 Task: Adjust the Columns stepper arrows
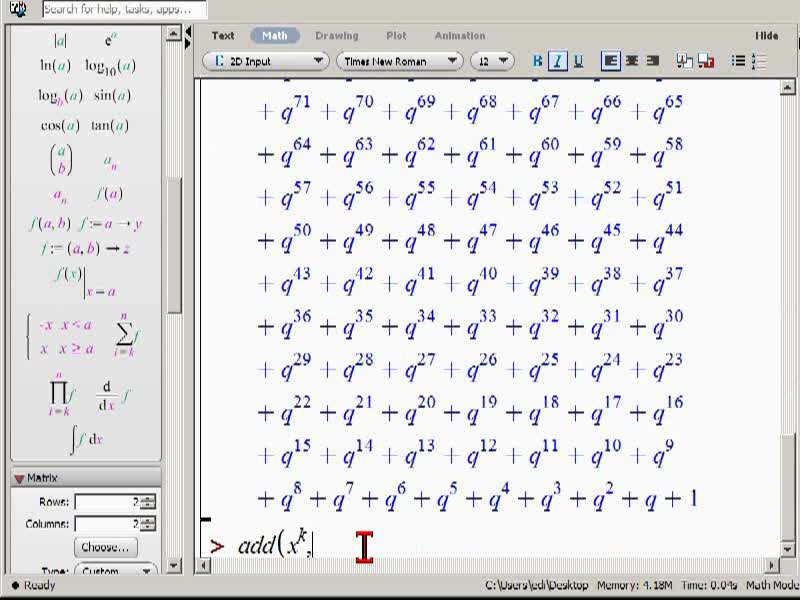point(148,524)
